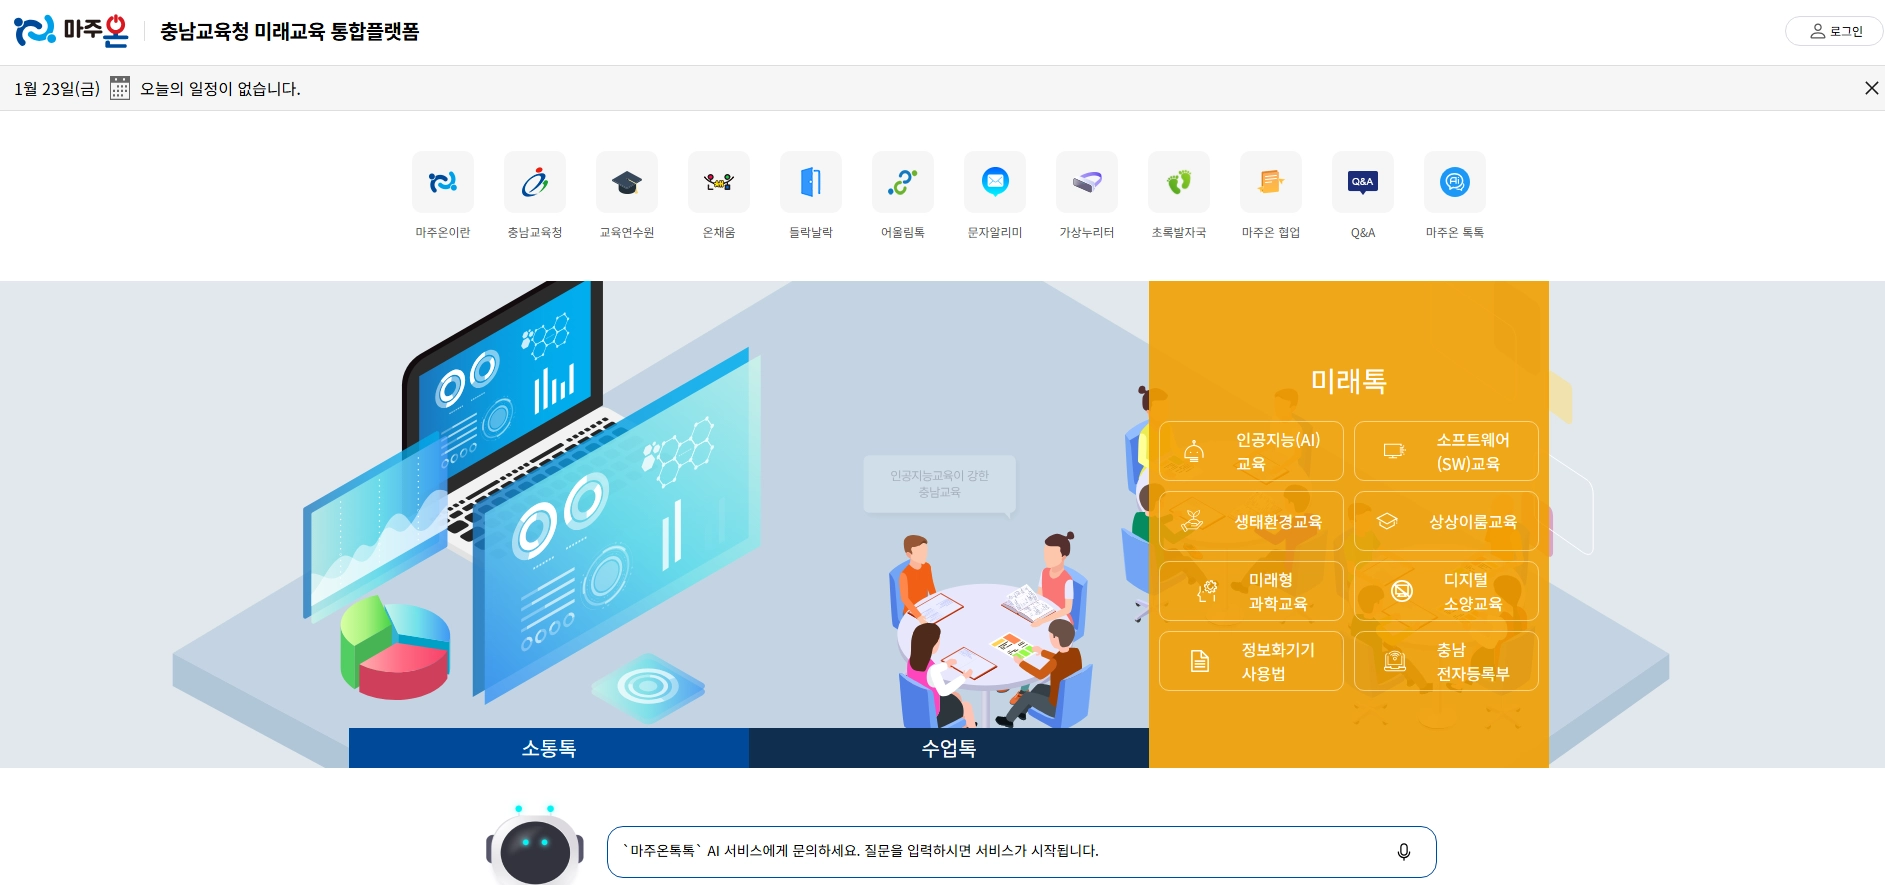Close the schedule notification bar
The image size is (1885, 885).
click(x=1871, y=88)
